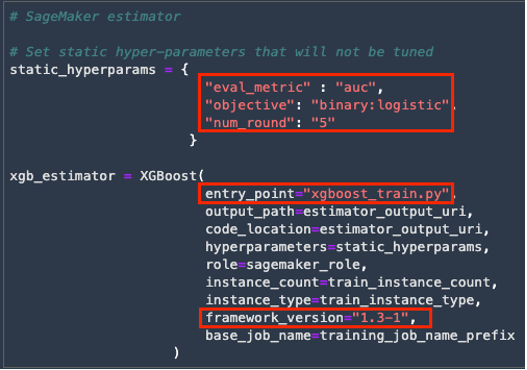Click the '# SageMaker estimator' comment line
This screenshot has height=370, width=527.
(x=95, y=16)
